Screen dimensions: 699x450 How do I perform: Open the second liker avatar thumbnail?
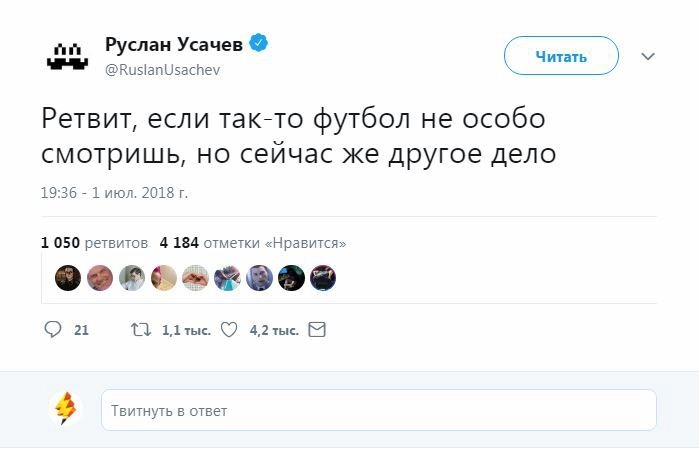pos(100,278)
